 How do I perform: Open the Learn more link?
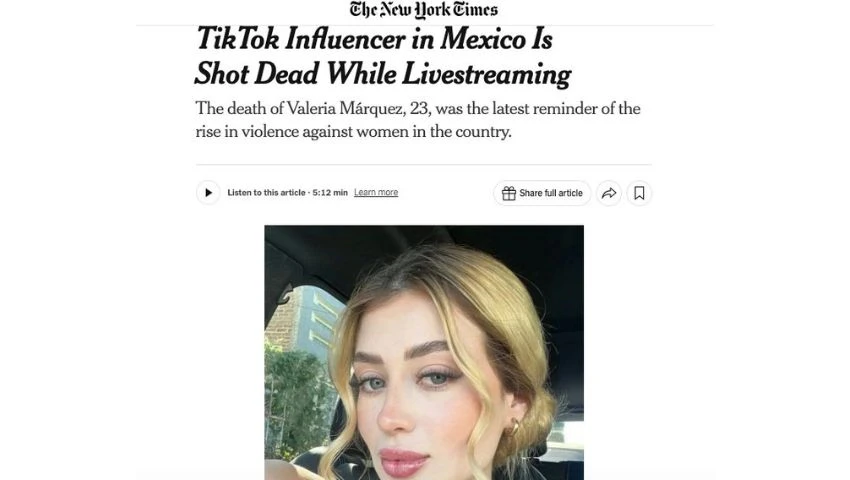point(376,192)
